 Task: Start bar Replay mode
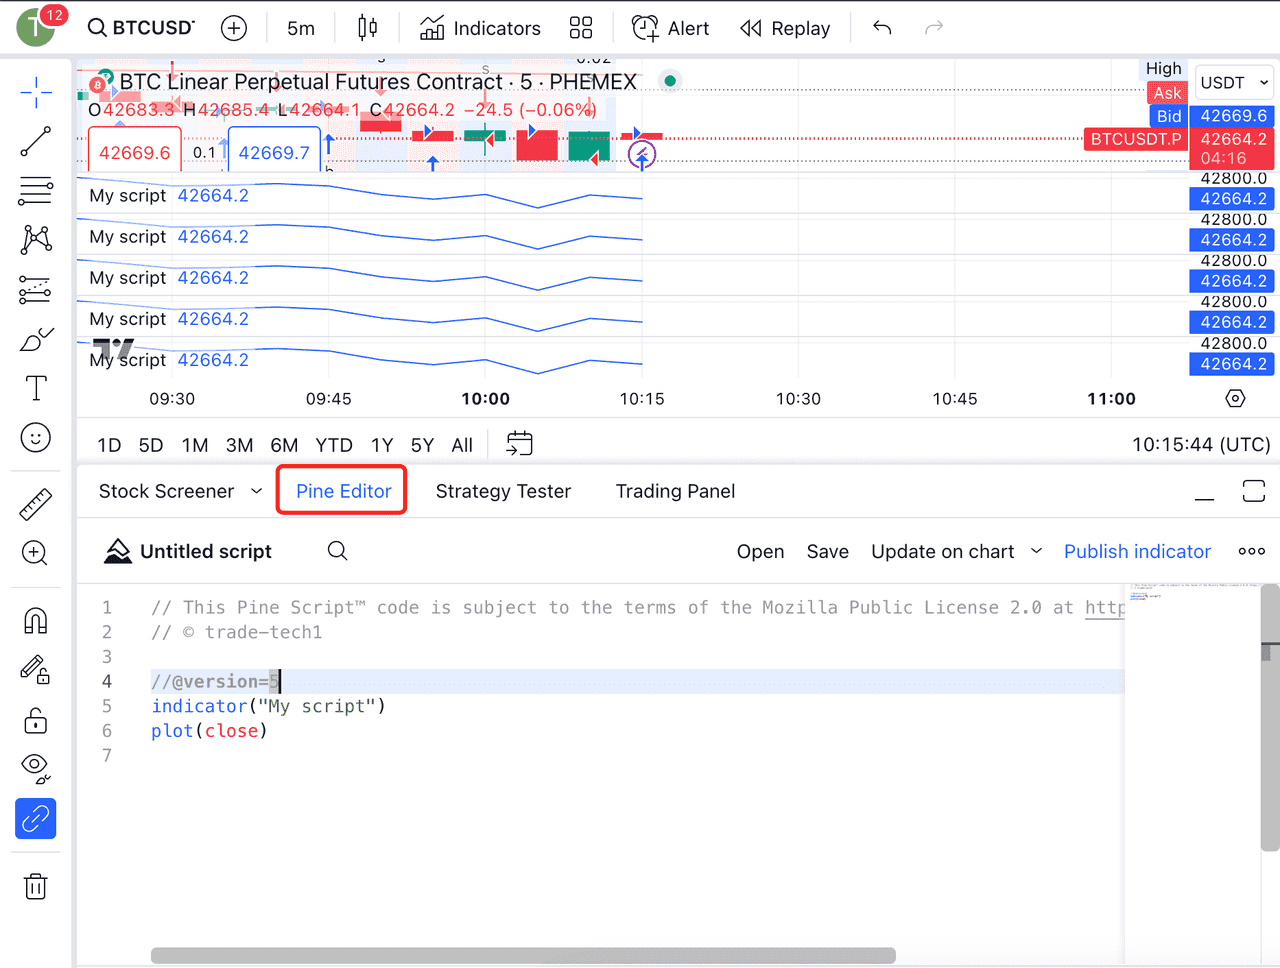(x=785, y=28)
